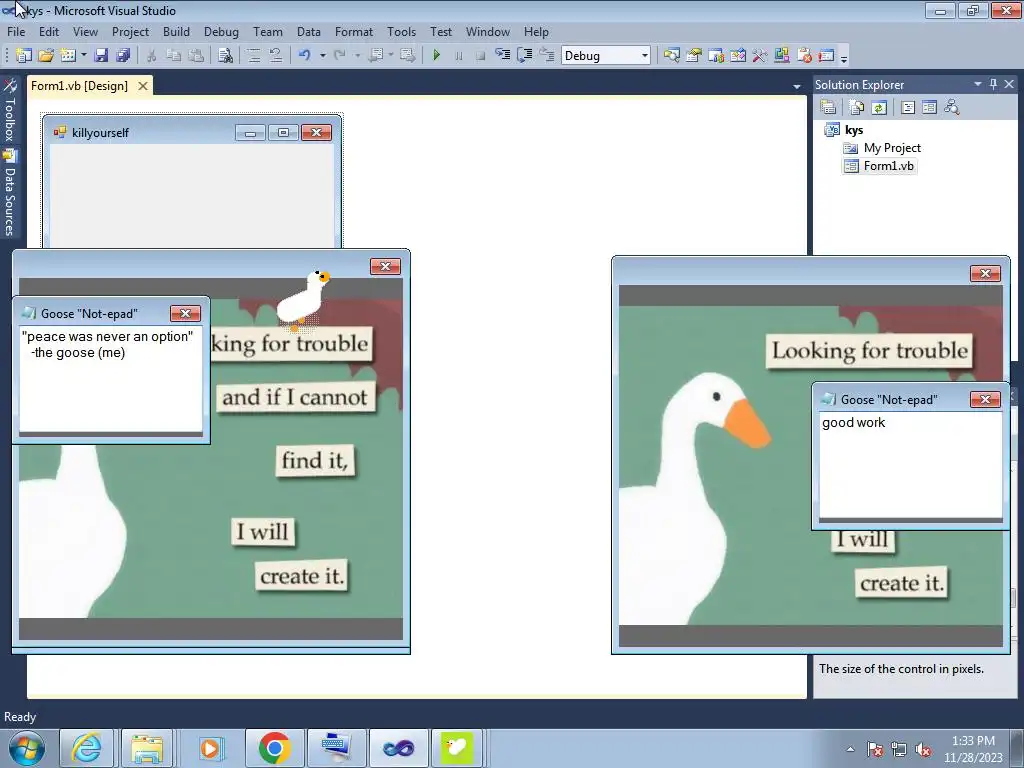This screenshot has height=768, width=1024.
Task: Click inside the "good work" Not-epad text area
Action: (x=910, y=465)
